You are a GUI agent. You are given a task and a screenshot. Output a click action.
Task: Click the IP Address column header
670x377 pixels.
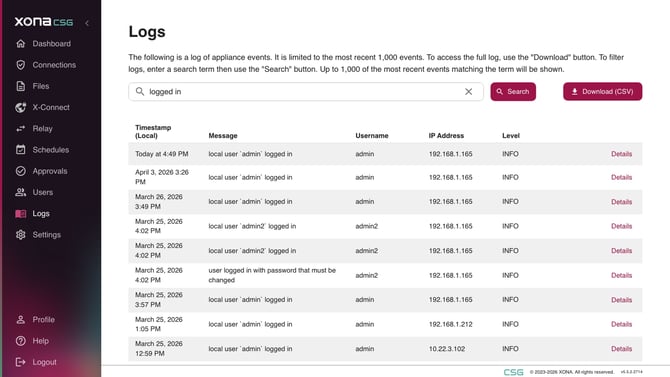(446, 135)
